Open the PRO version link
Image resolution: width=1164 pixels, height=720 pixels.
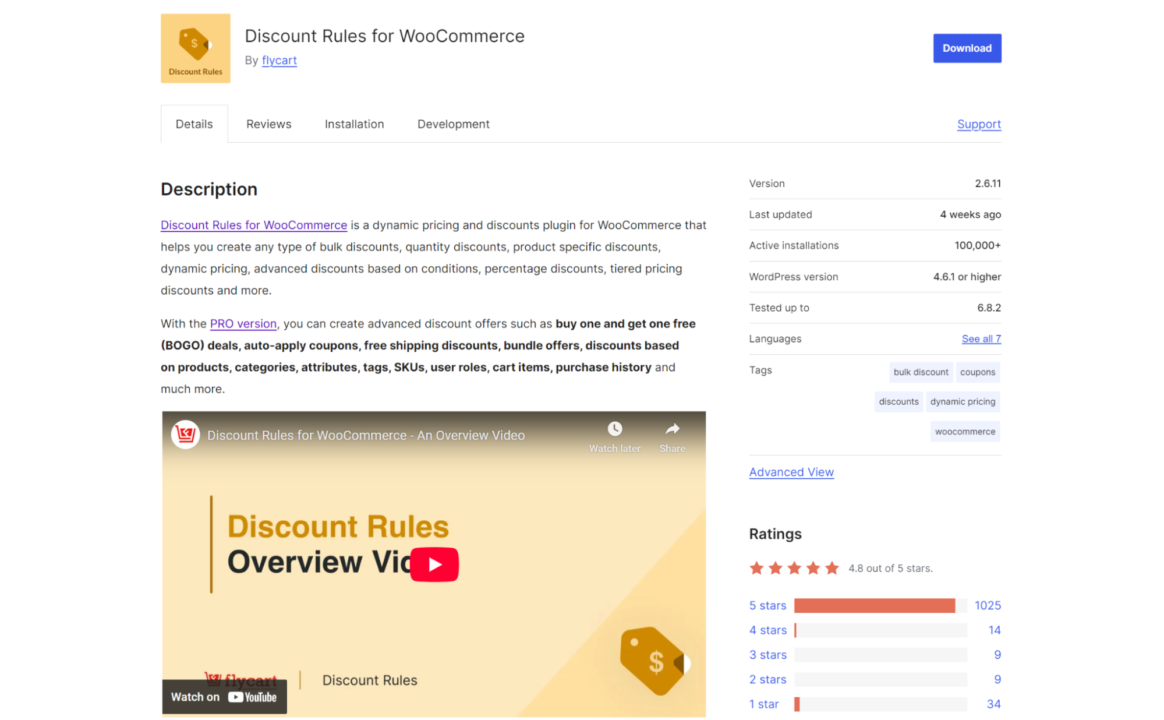pos(243,324)
